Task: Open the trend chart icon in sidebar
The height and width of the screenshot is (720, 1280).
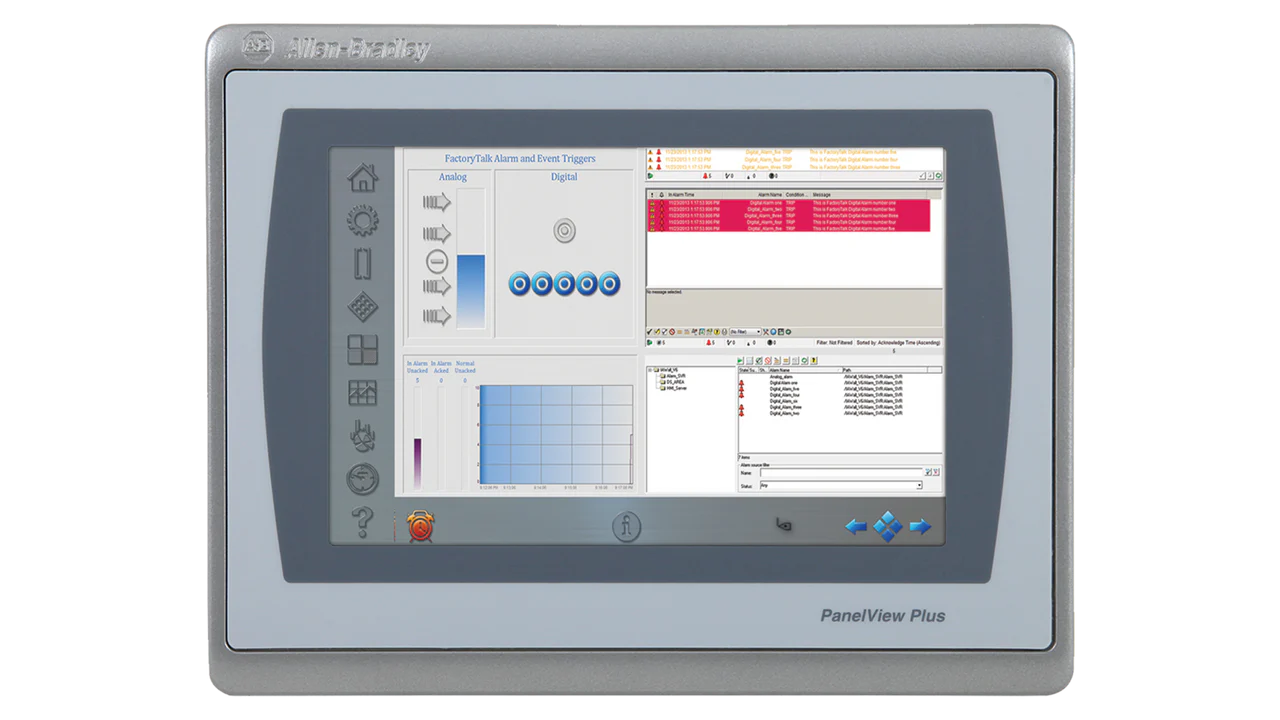Action: tap(362, 393)
